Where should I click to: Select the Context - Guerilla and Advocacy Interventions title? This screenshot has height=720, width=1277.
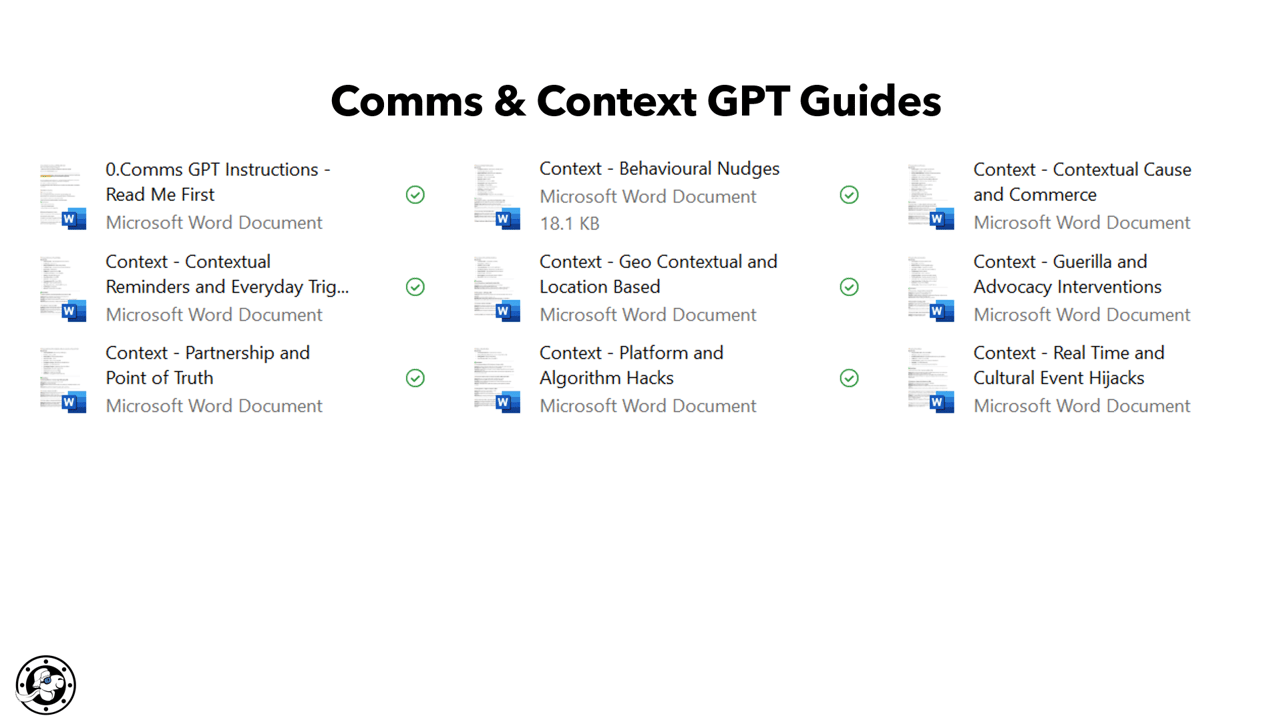(x=1066, y=274)
